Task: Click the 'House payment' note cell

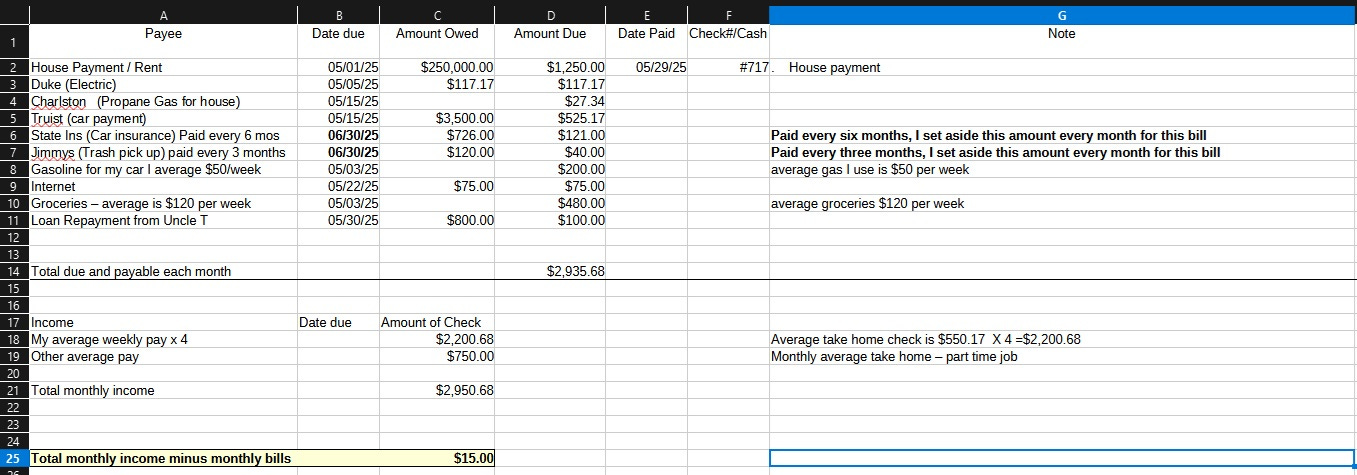Action: (x=1062, y=68)
